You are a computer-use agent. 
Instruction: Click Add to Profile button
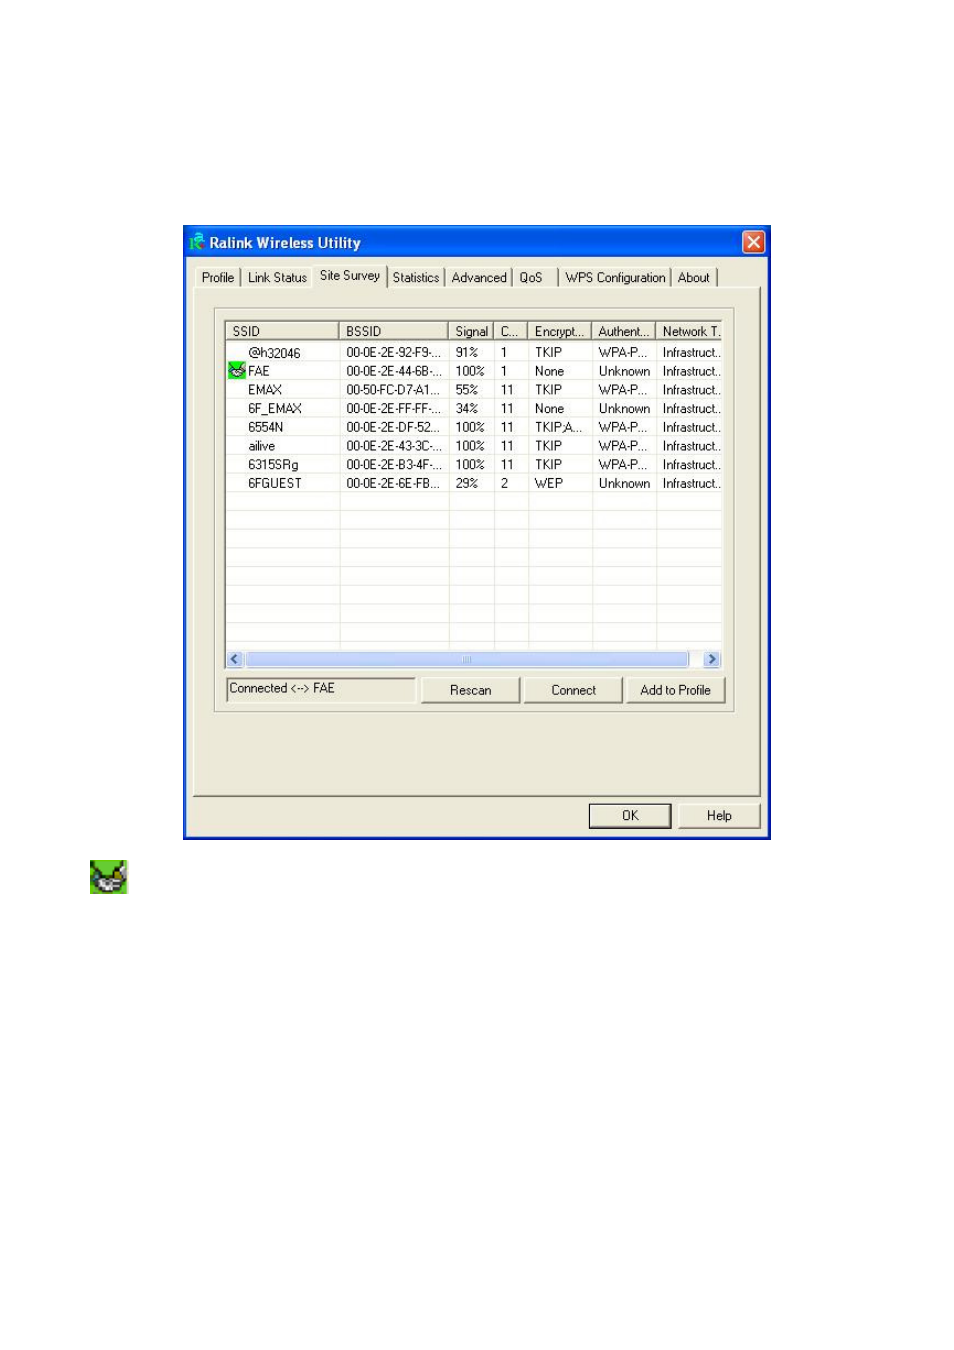(x=676, y=690)
